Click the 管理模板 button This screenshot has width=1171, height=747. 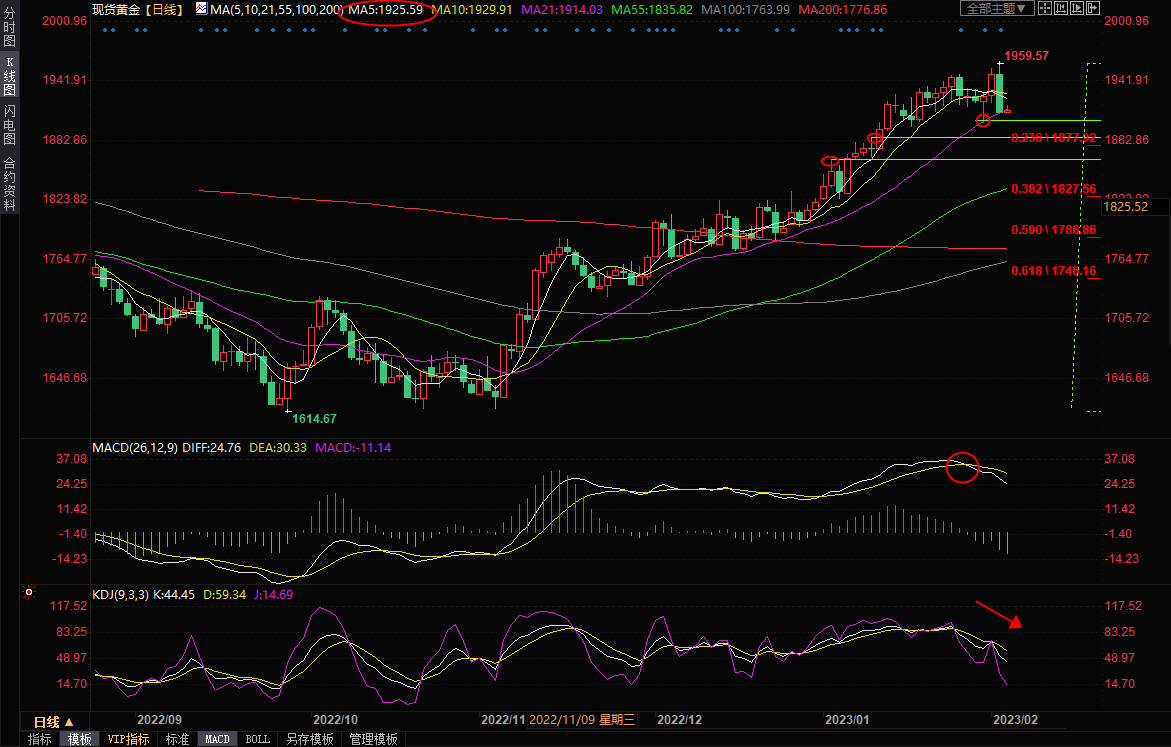click(x=372, y=739)
